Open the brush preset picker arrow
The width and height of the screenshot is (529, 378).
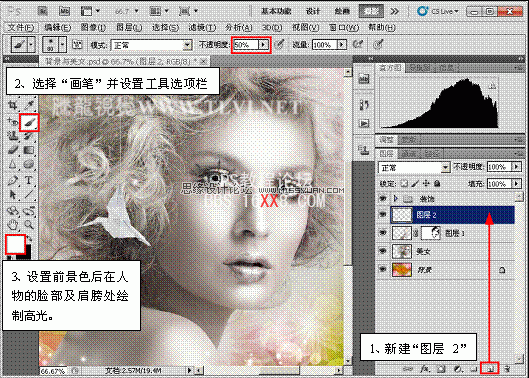point(62,45)
